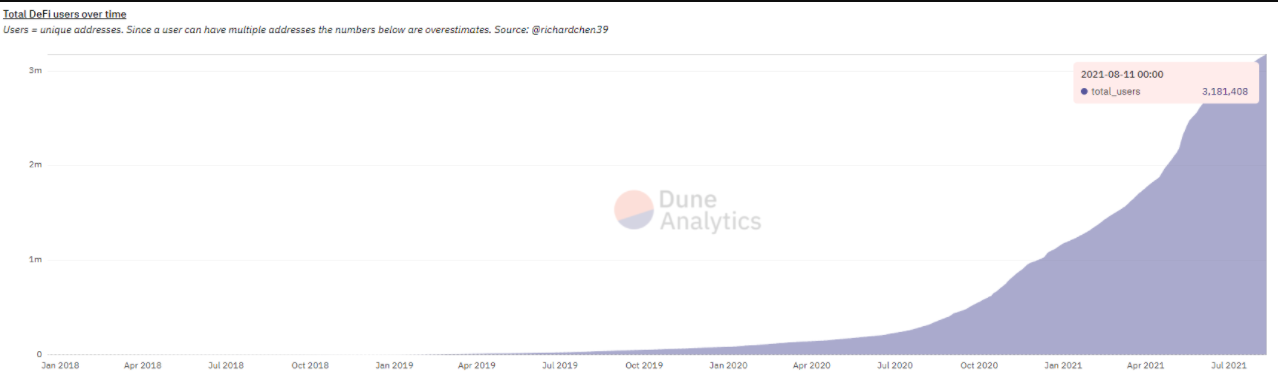The height and width of the screenshot is (374, 1278).
Task: Click the Oct 2018 x-axis label
Action: (x=311, y=366)
